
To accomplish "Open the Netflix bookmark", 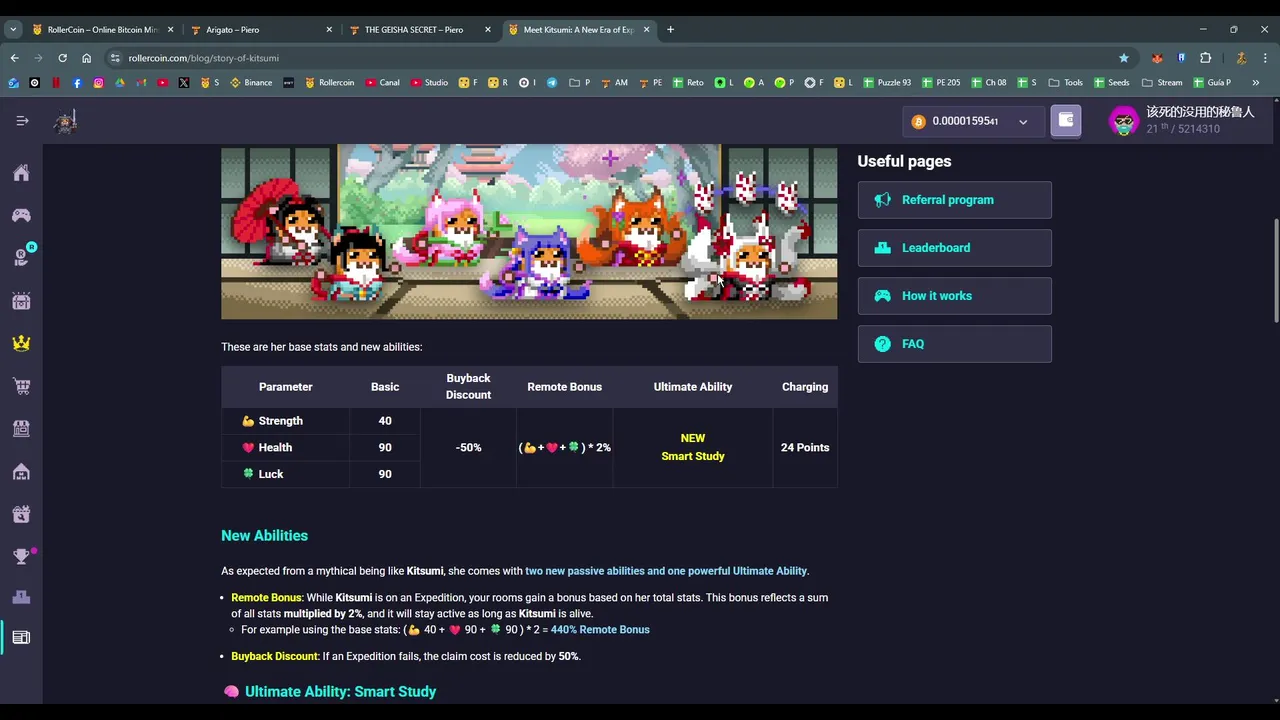I will tap(56, 83).
